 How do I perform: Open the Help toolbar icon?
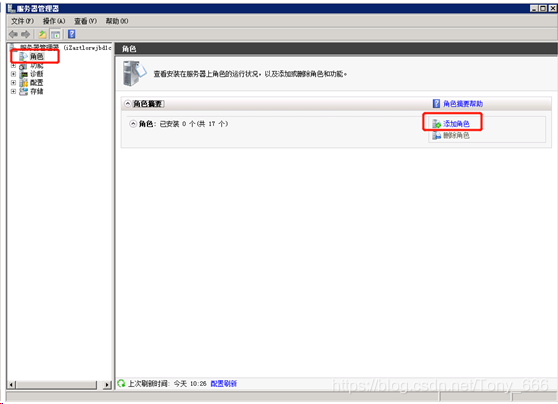[x=72, y=34]
